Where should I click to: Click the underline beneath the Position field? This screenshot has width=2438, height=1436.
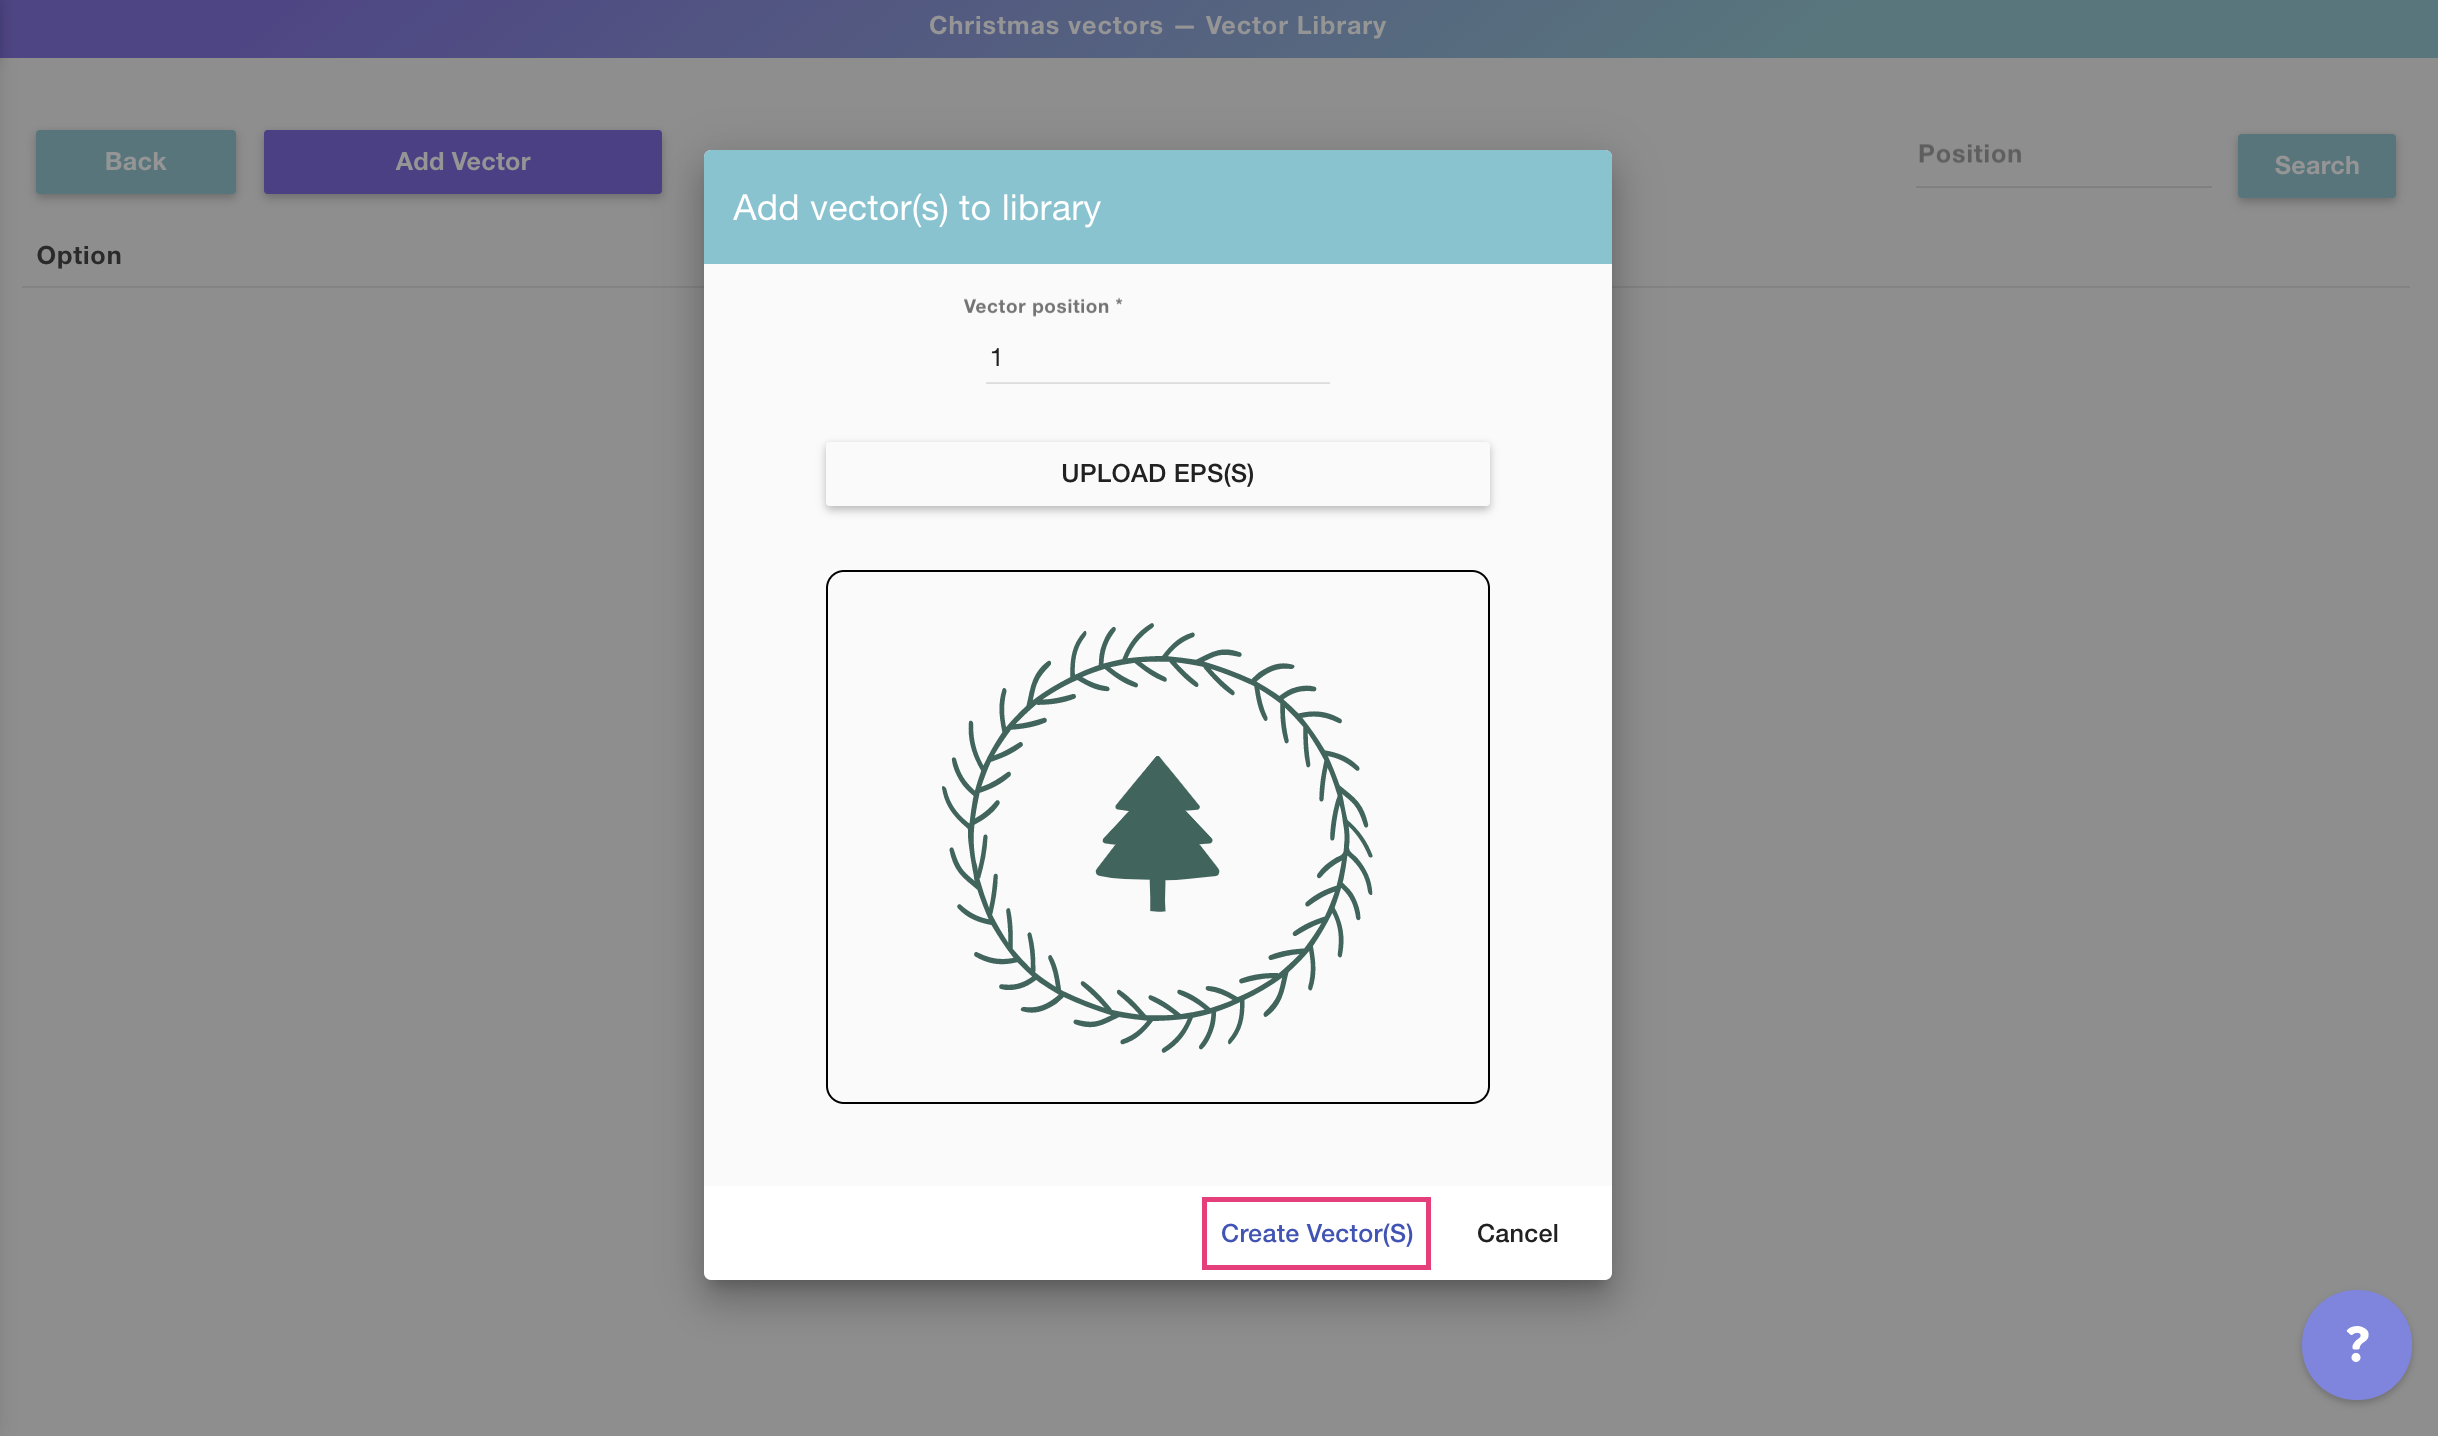2062,187
